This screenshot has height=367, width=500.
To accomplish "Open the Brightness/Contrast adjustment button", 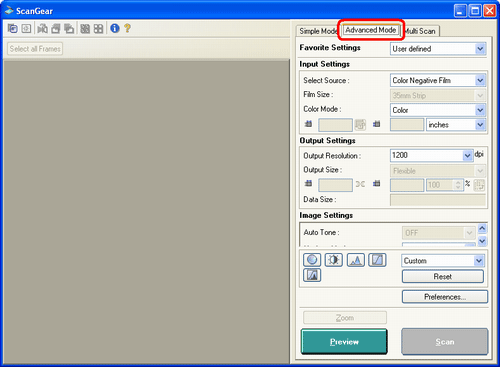I will pos(334,260).
